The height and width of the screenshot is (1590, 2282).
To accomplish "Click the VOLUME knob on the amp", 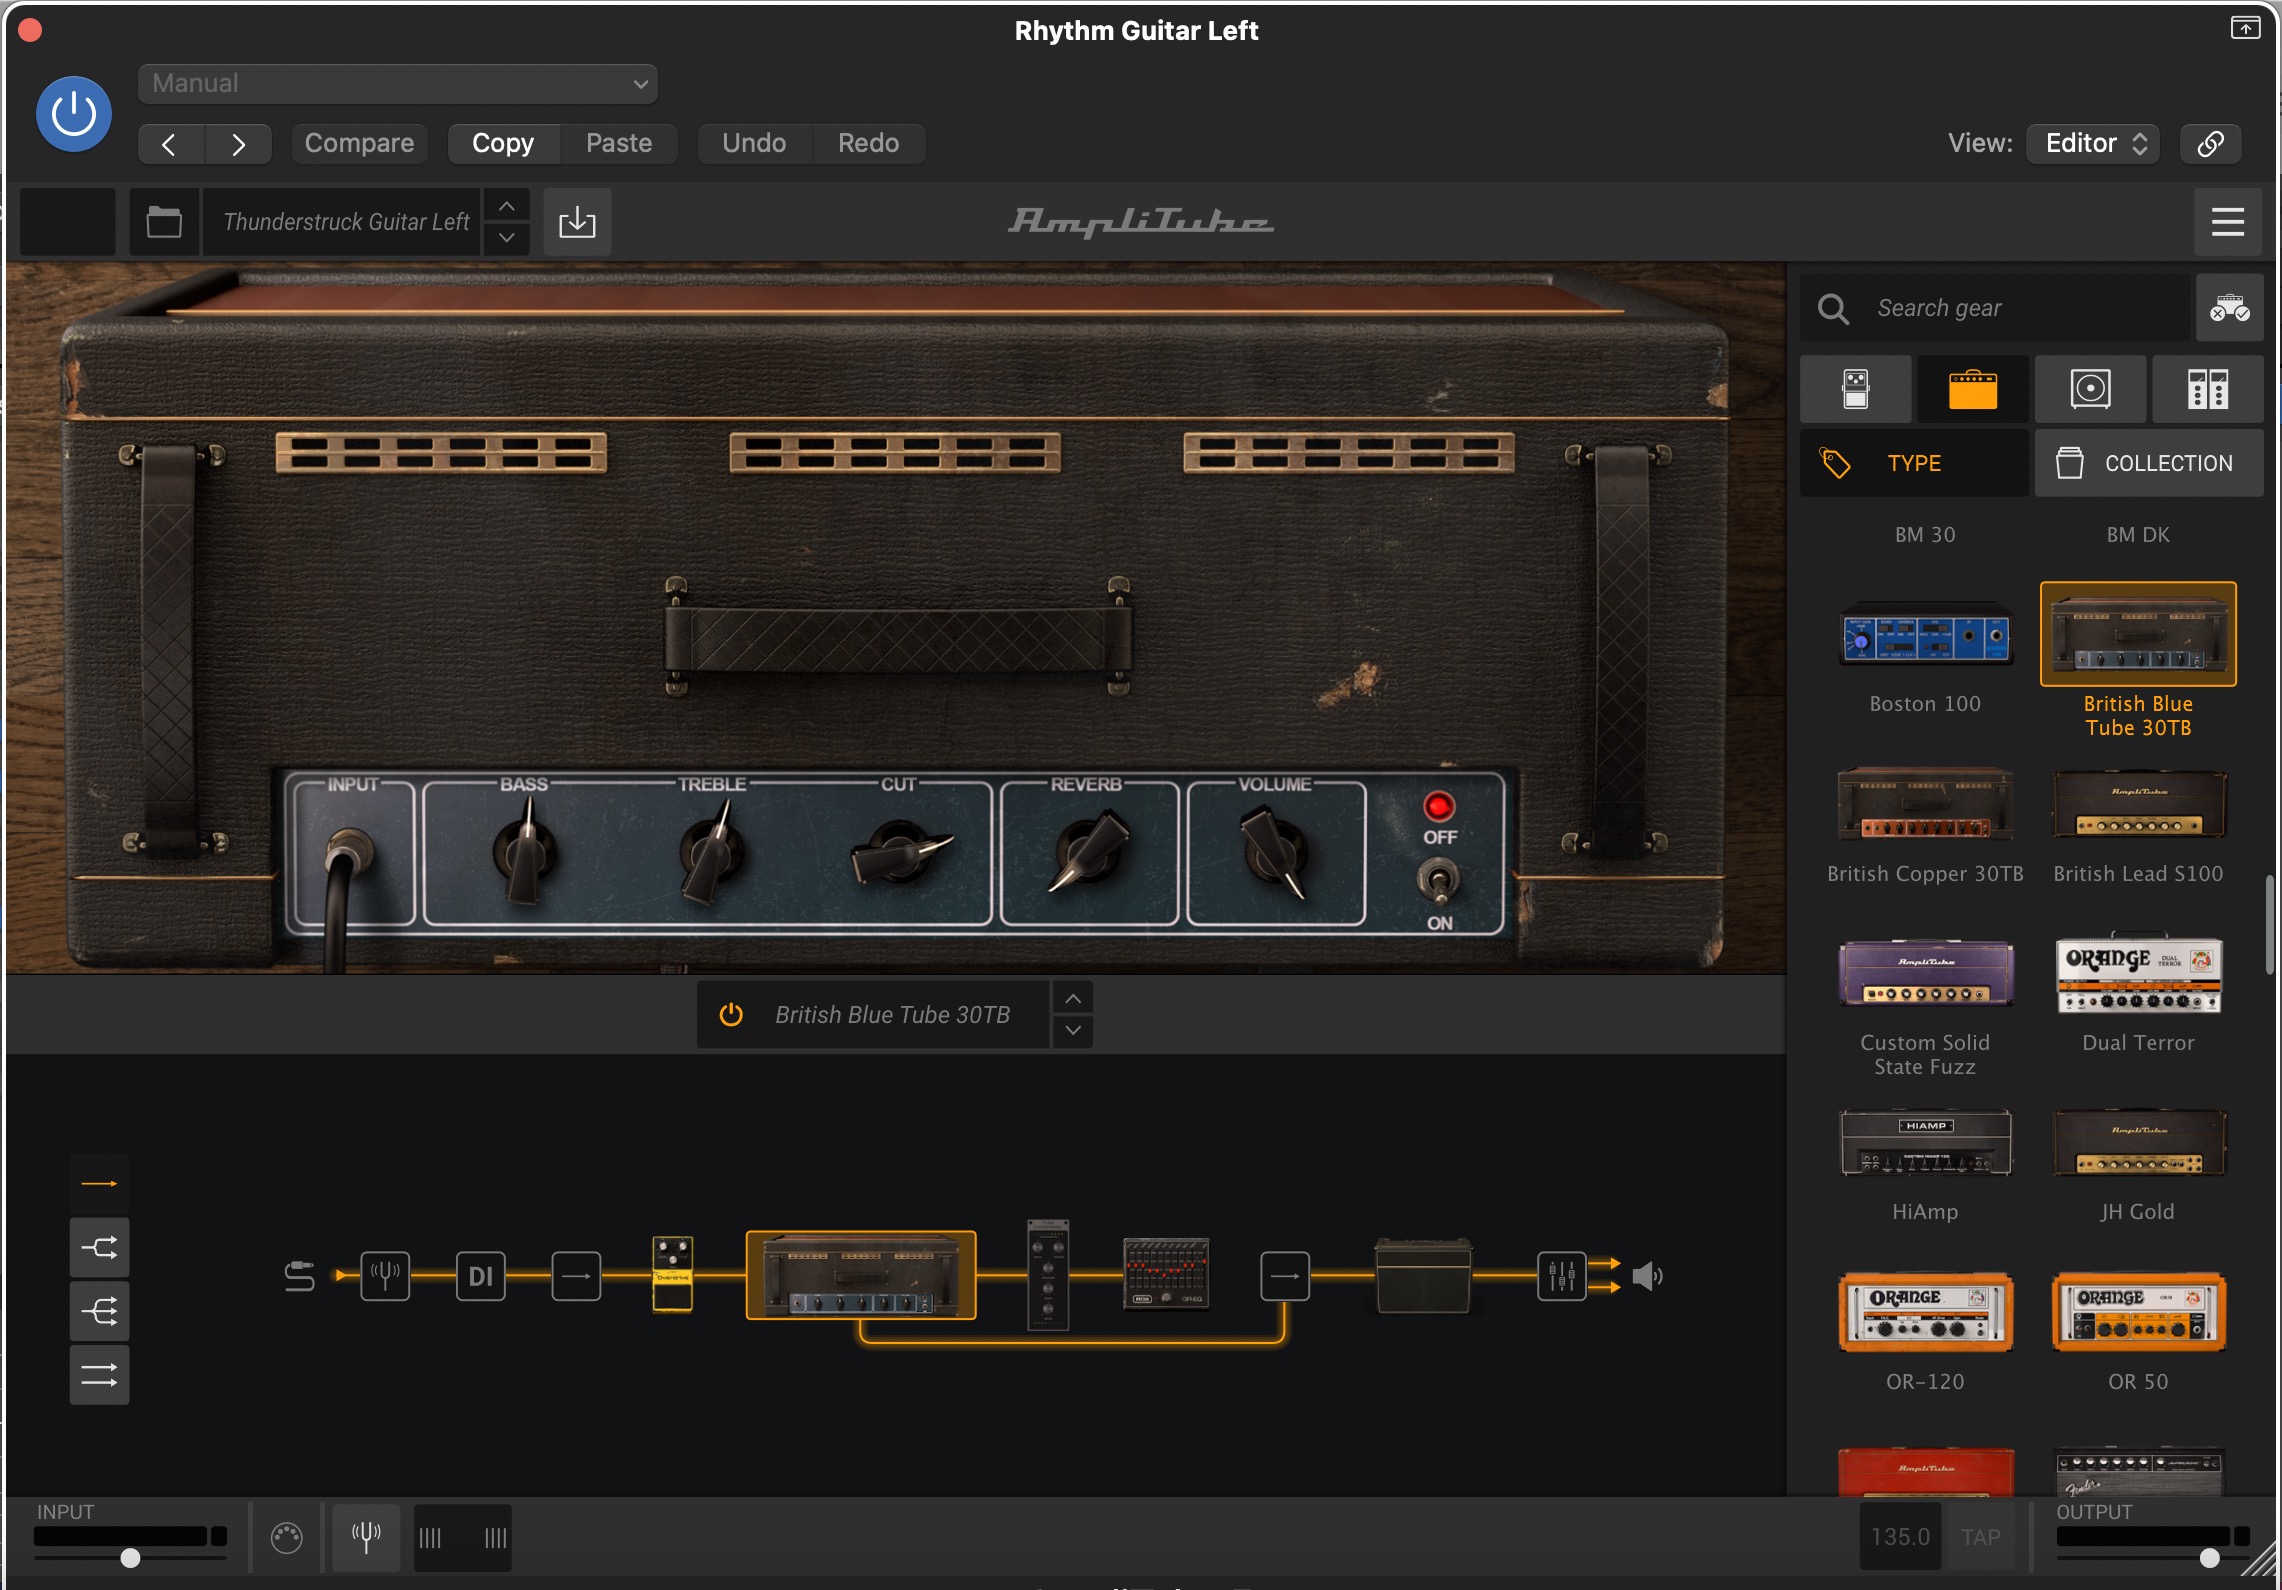I will [x=1274, y=852].
